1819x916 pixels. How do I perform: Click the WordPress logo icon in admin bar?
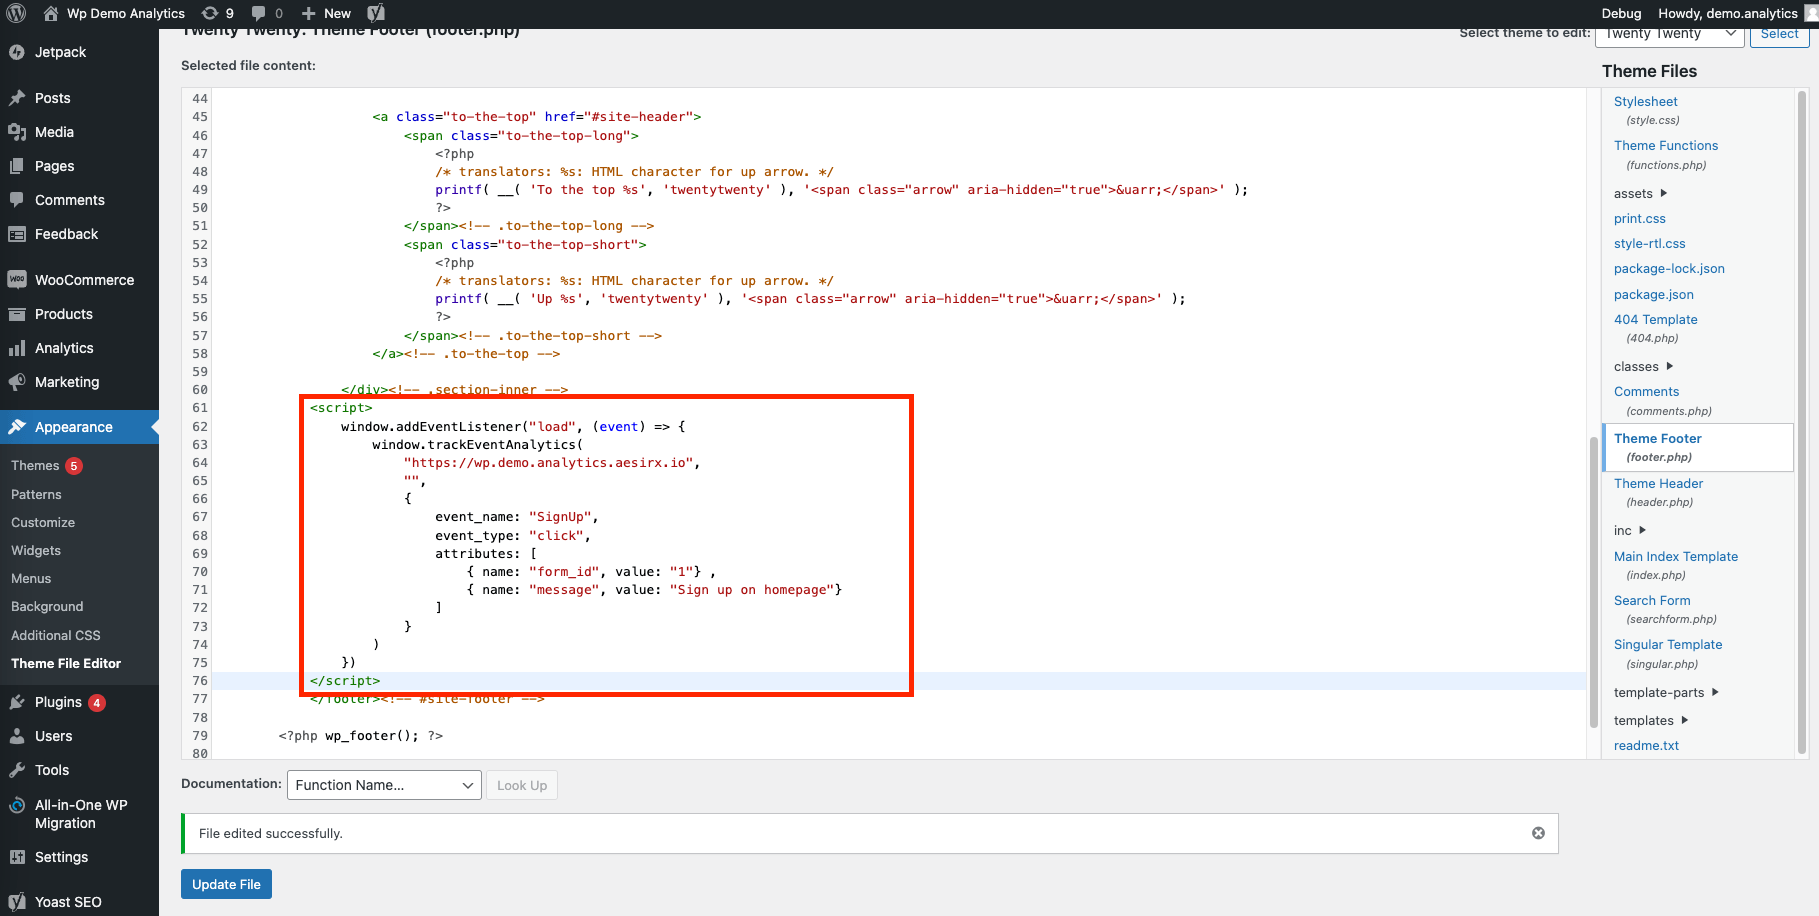click(x=16, y=13)
